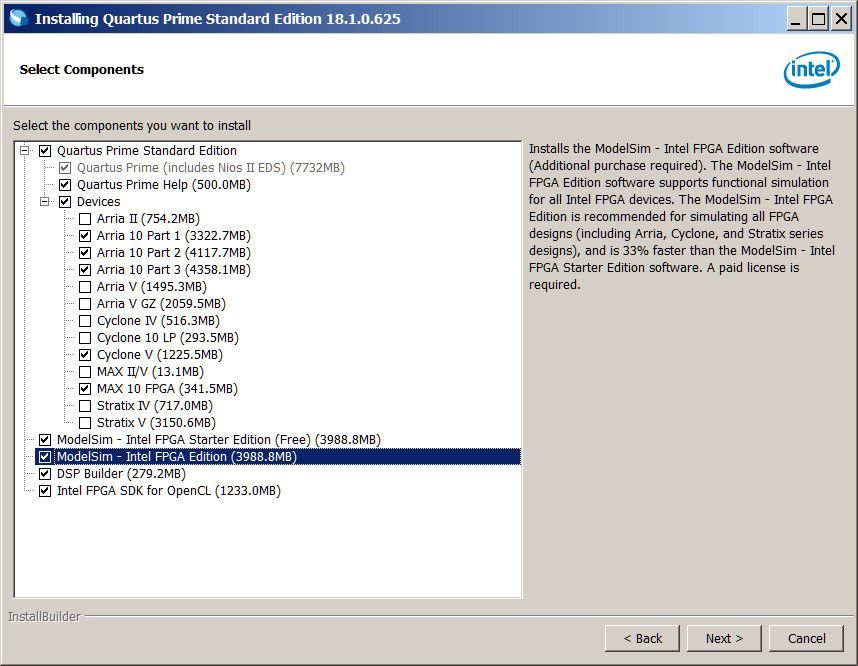Select the Arria 10 Part 1 label
Screen dimensions: 858x666
pos(173,236)
